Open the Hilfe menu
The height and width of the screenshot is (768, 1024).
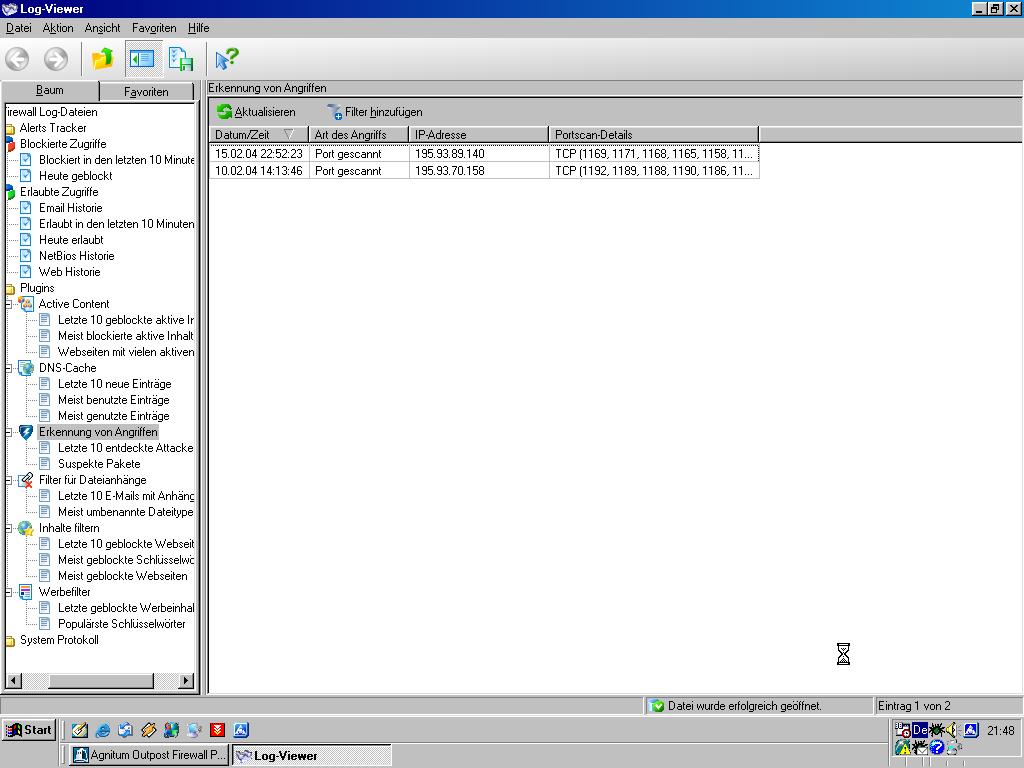tap(199, 28)
